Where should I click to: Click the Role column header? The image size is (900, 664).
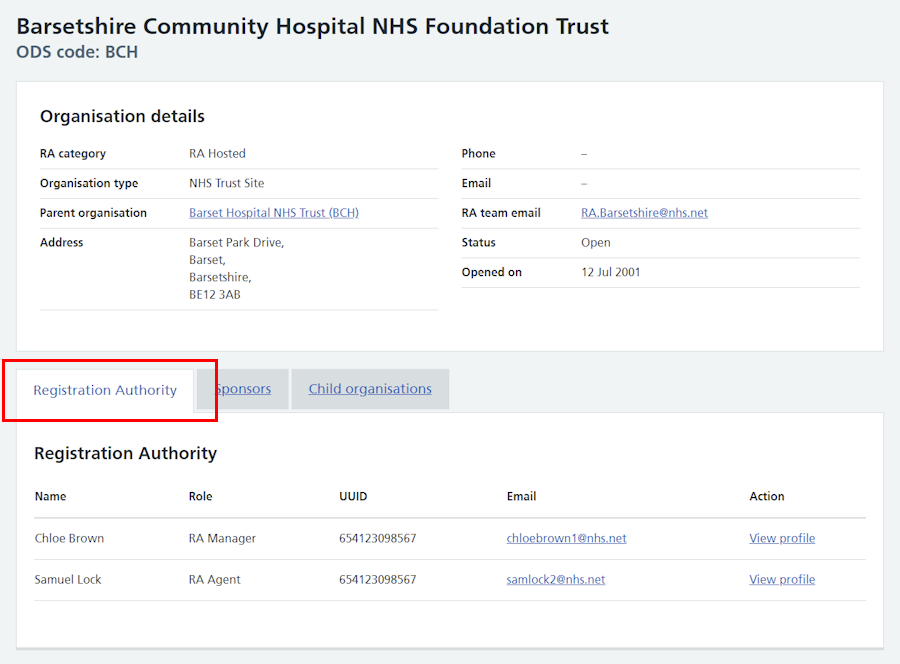[200, 496]
